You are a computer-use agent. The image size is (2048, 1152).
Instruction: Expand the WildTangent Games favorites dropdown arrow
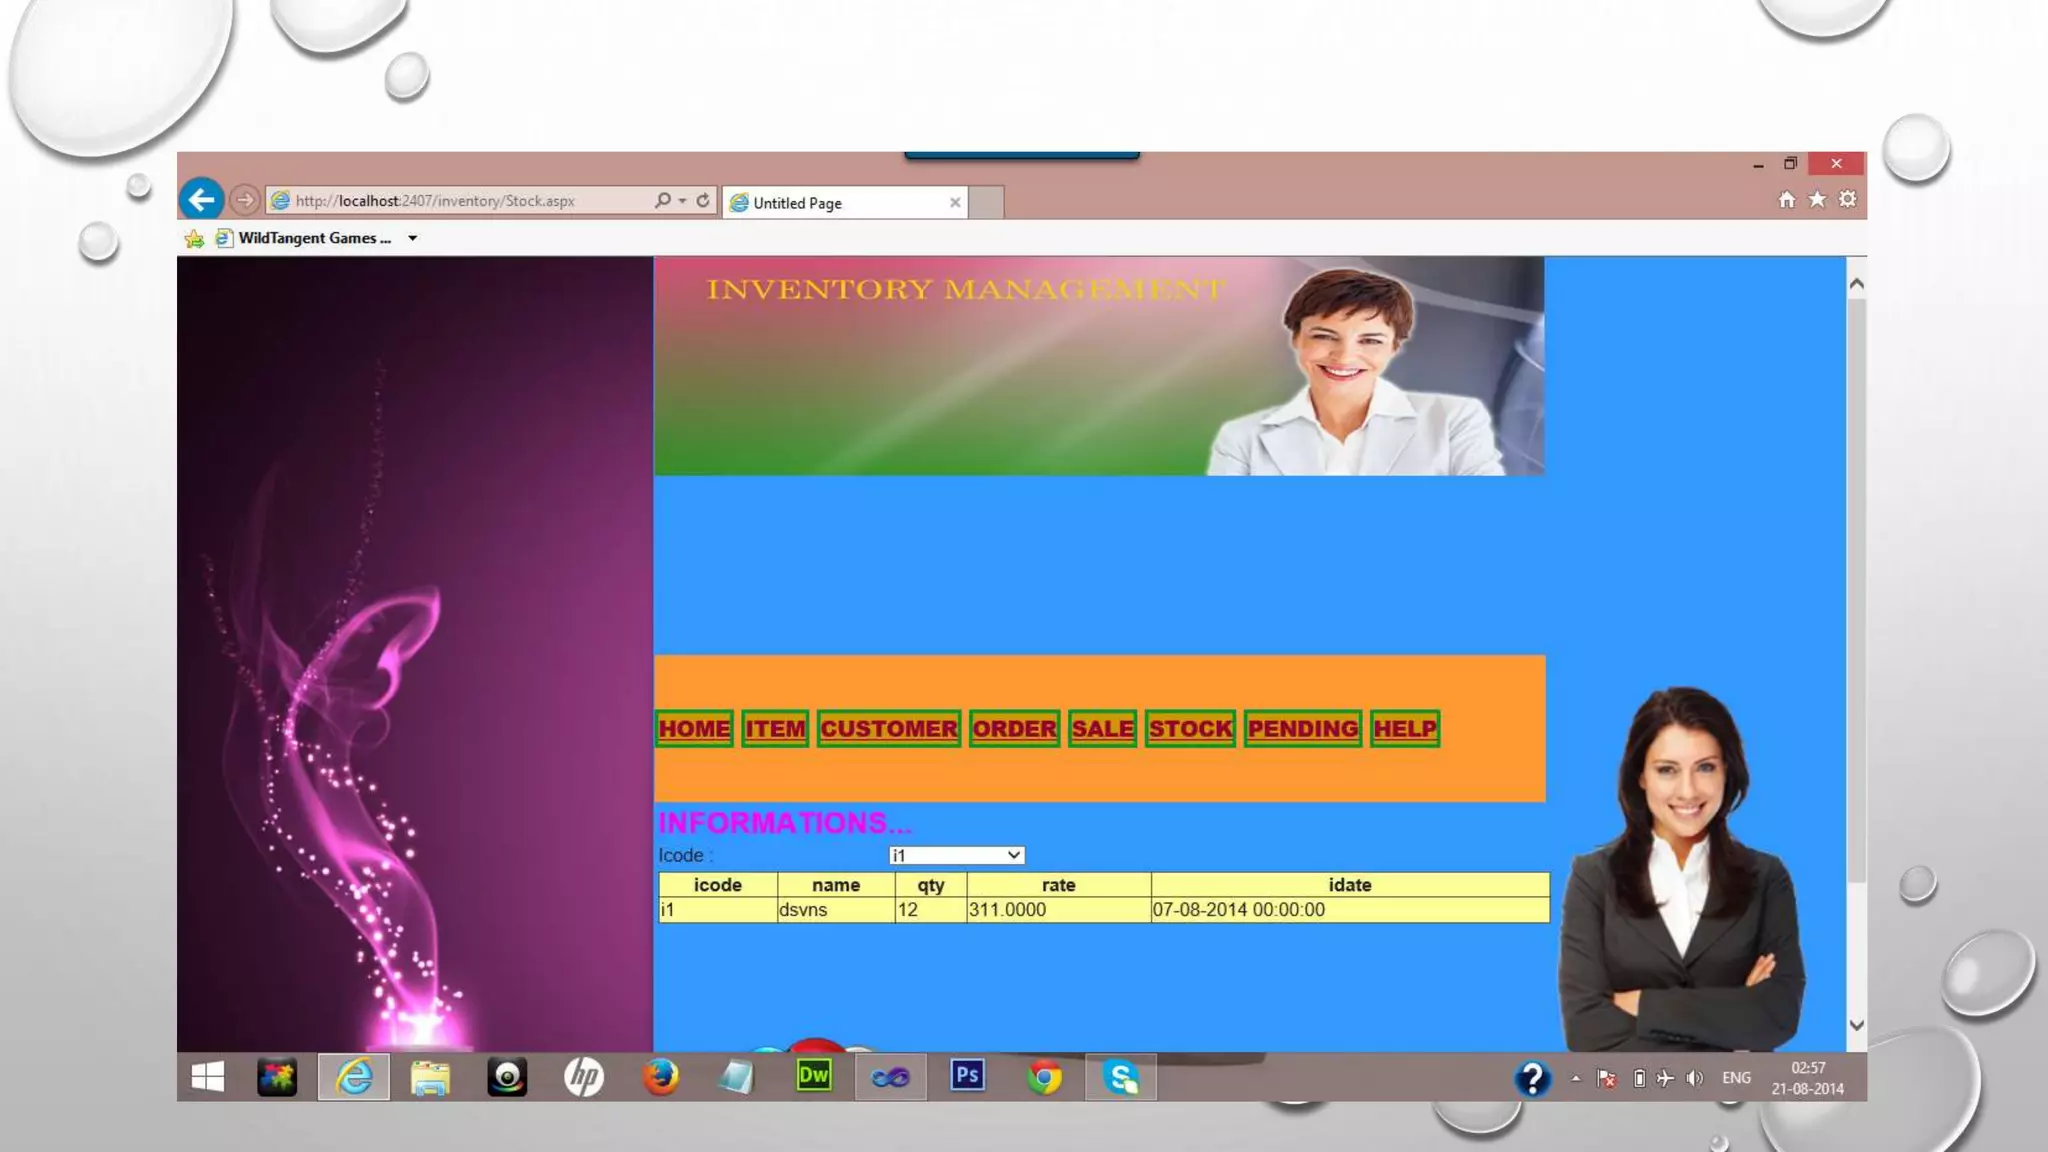[412, 239]
